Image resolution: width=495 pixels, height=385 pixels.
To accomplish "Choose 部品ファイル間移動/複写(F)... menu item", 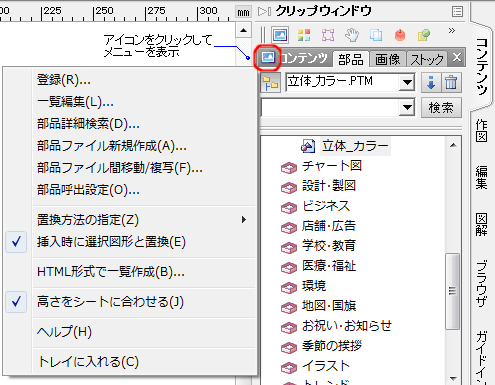I will [x=144, y=168].
